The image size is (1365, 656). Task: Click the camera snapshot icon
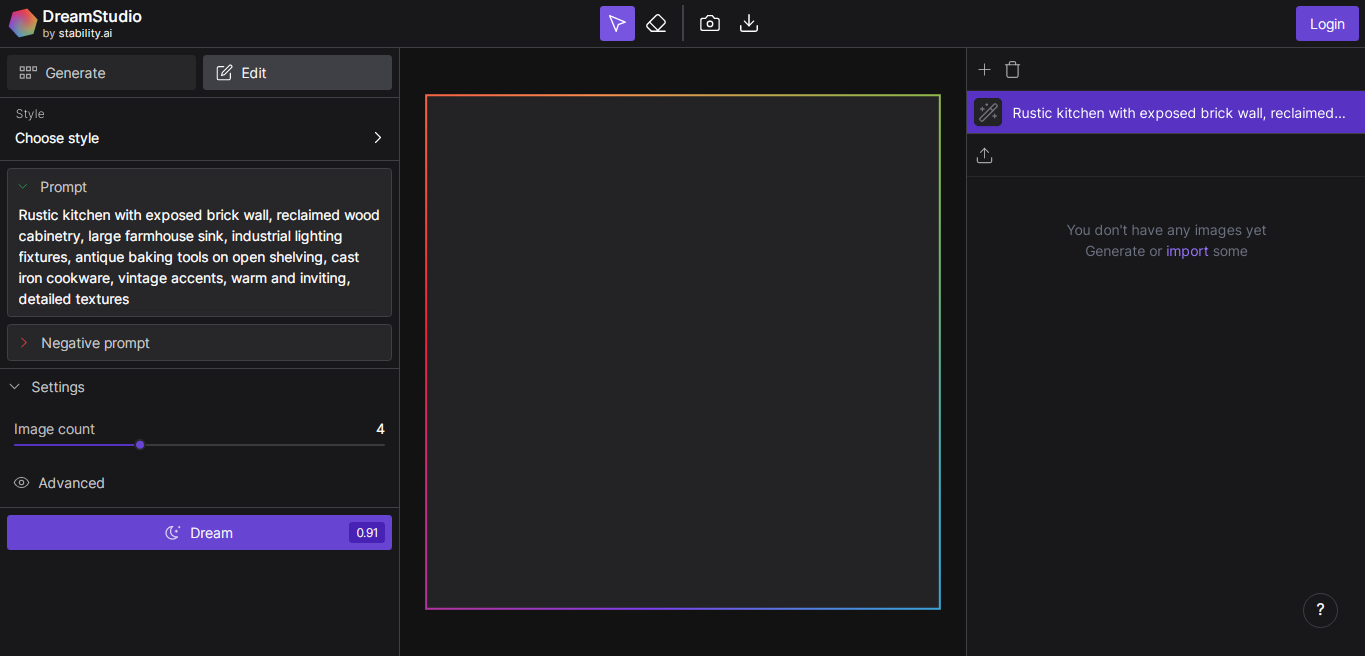tap(709, 22)
